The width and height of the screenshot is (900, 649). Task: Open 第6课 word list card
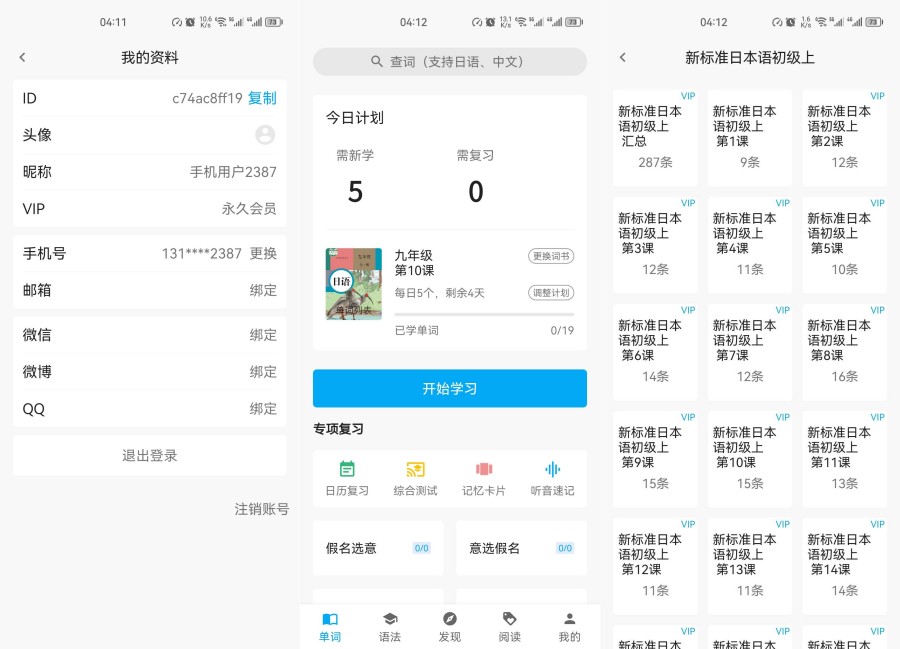click(655, 352)
